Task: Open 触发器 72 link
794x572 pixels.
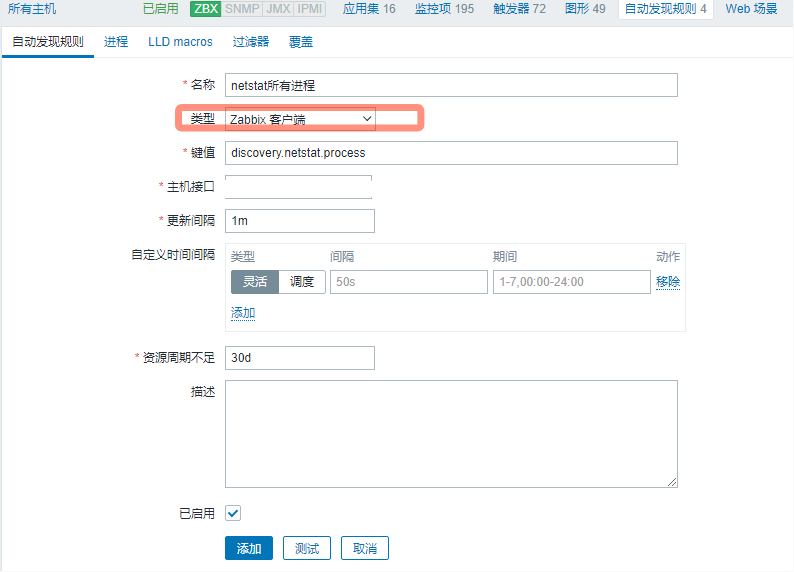Action: (520, 9)
